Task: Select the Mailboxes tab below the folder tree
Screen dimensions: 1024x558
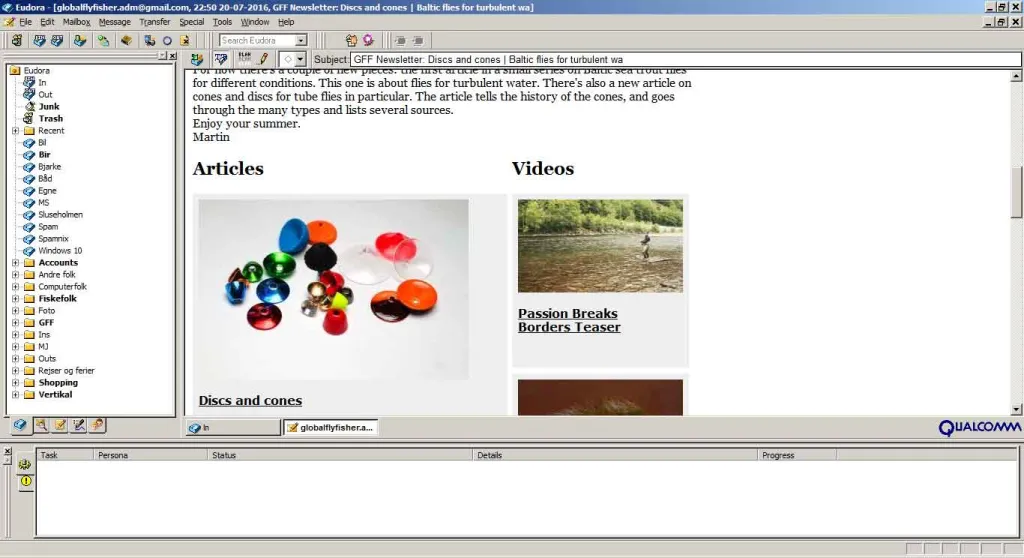Action: [20, 425]
